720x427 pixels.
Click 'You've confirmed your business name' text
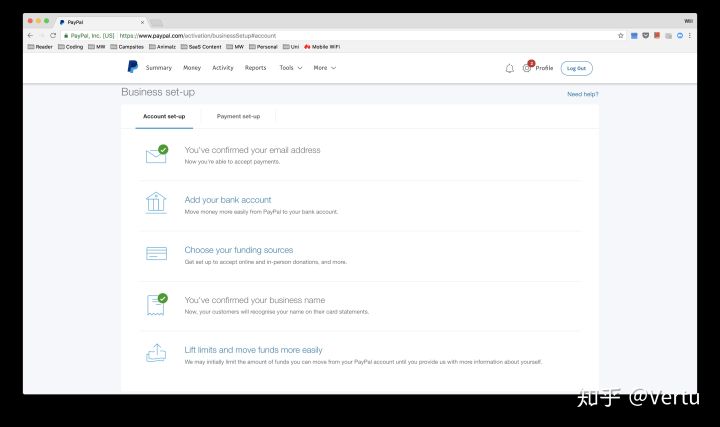pyautogui.click(x=255, y=300)
